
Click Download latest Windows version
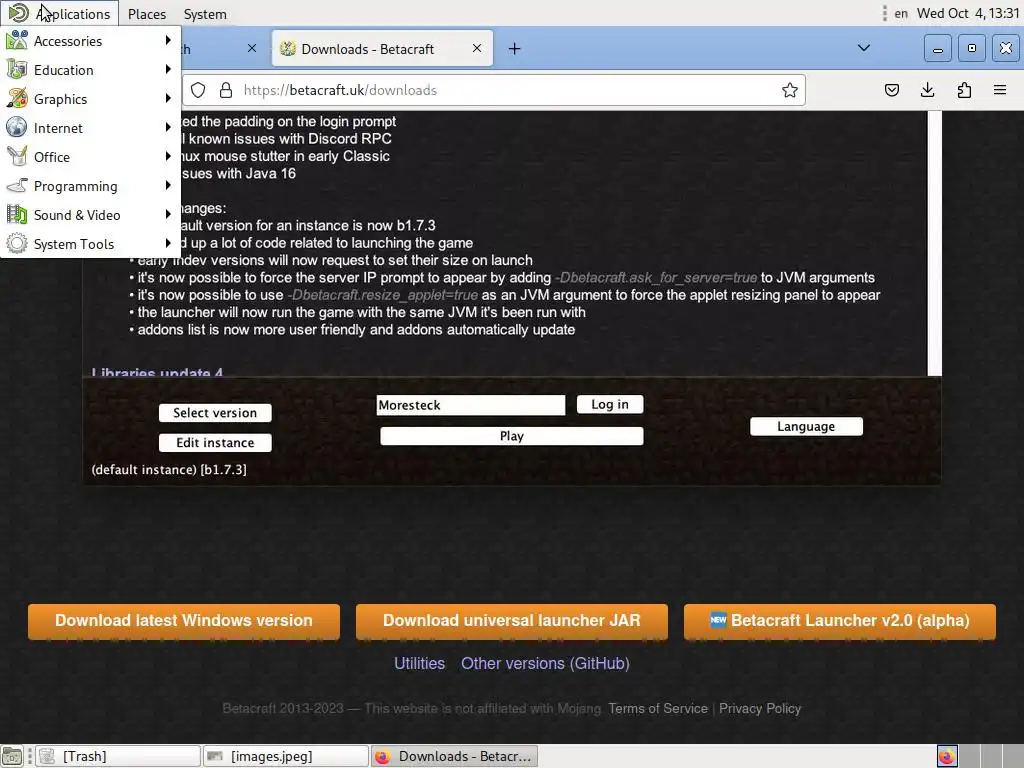184,621
